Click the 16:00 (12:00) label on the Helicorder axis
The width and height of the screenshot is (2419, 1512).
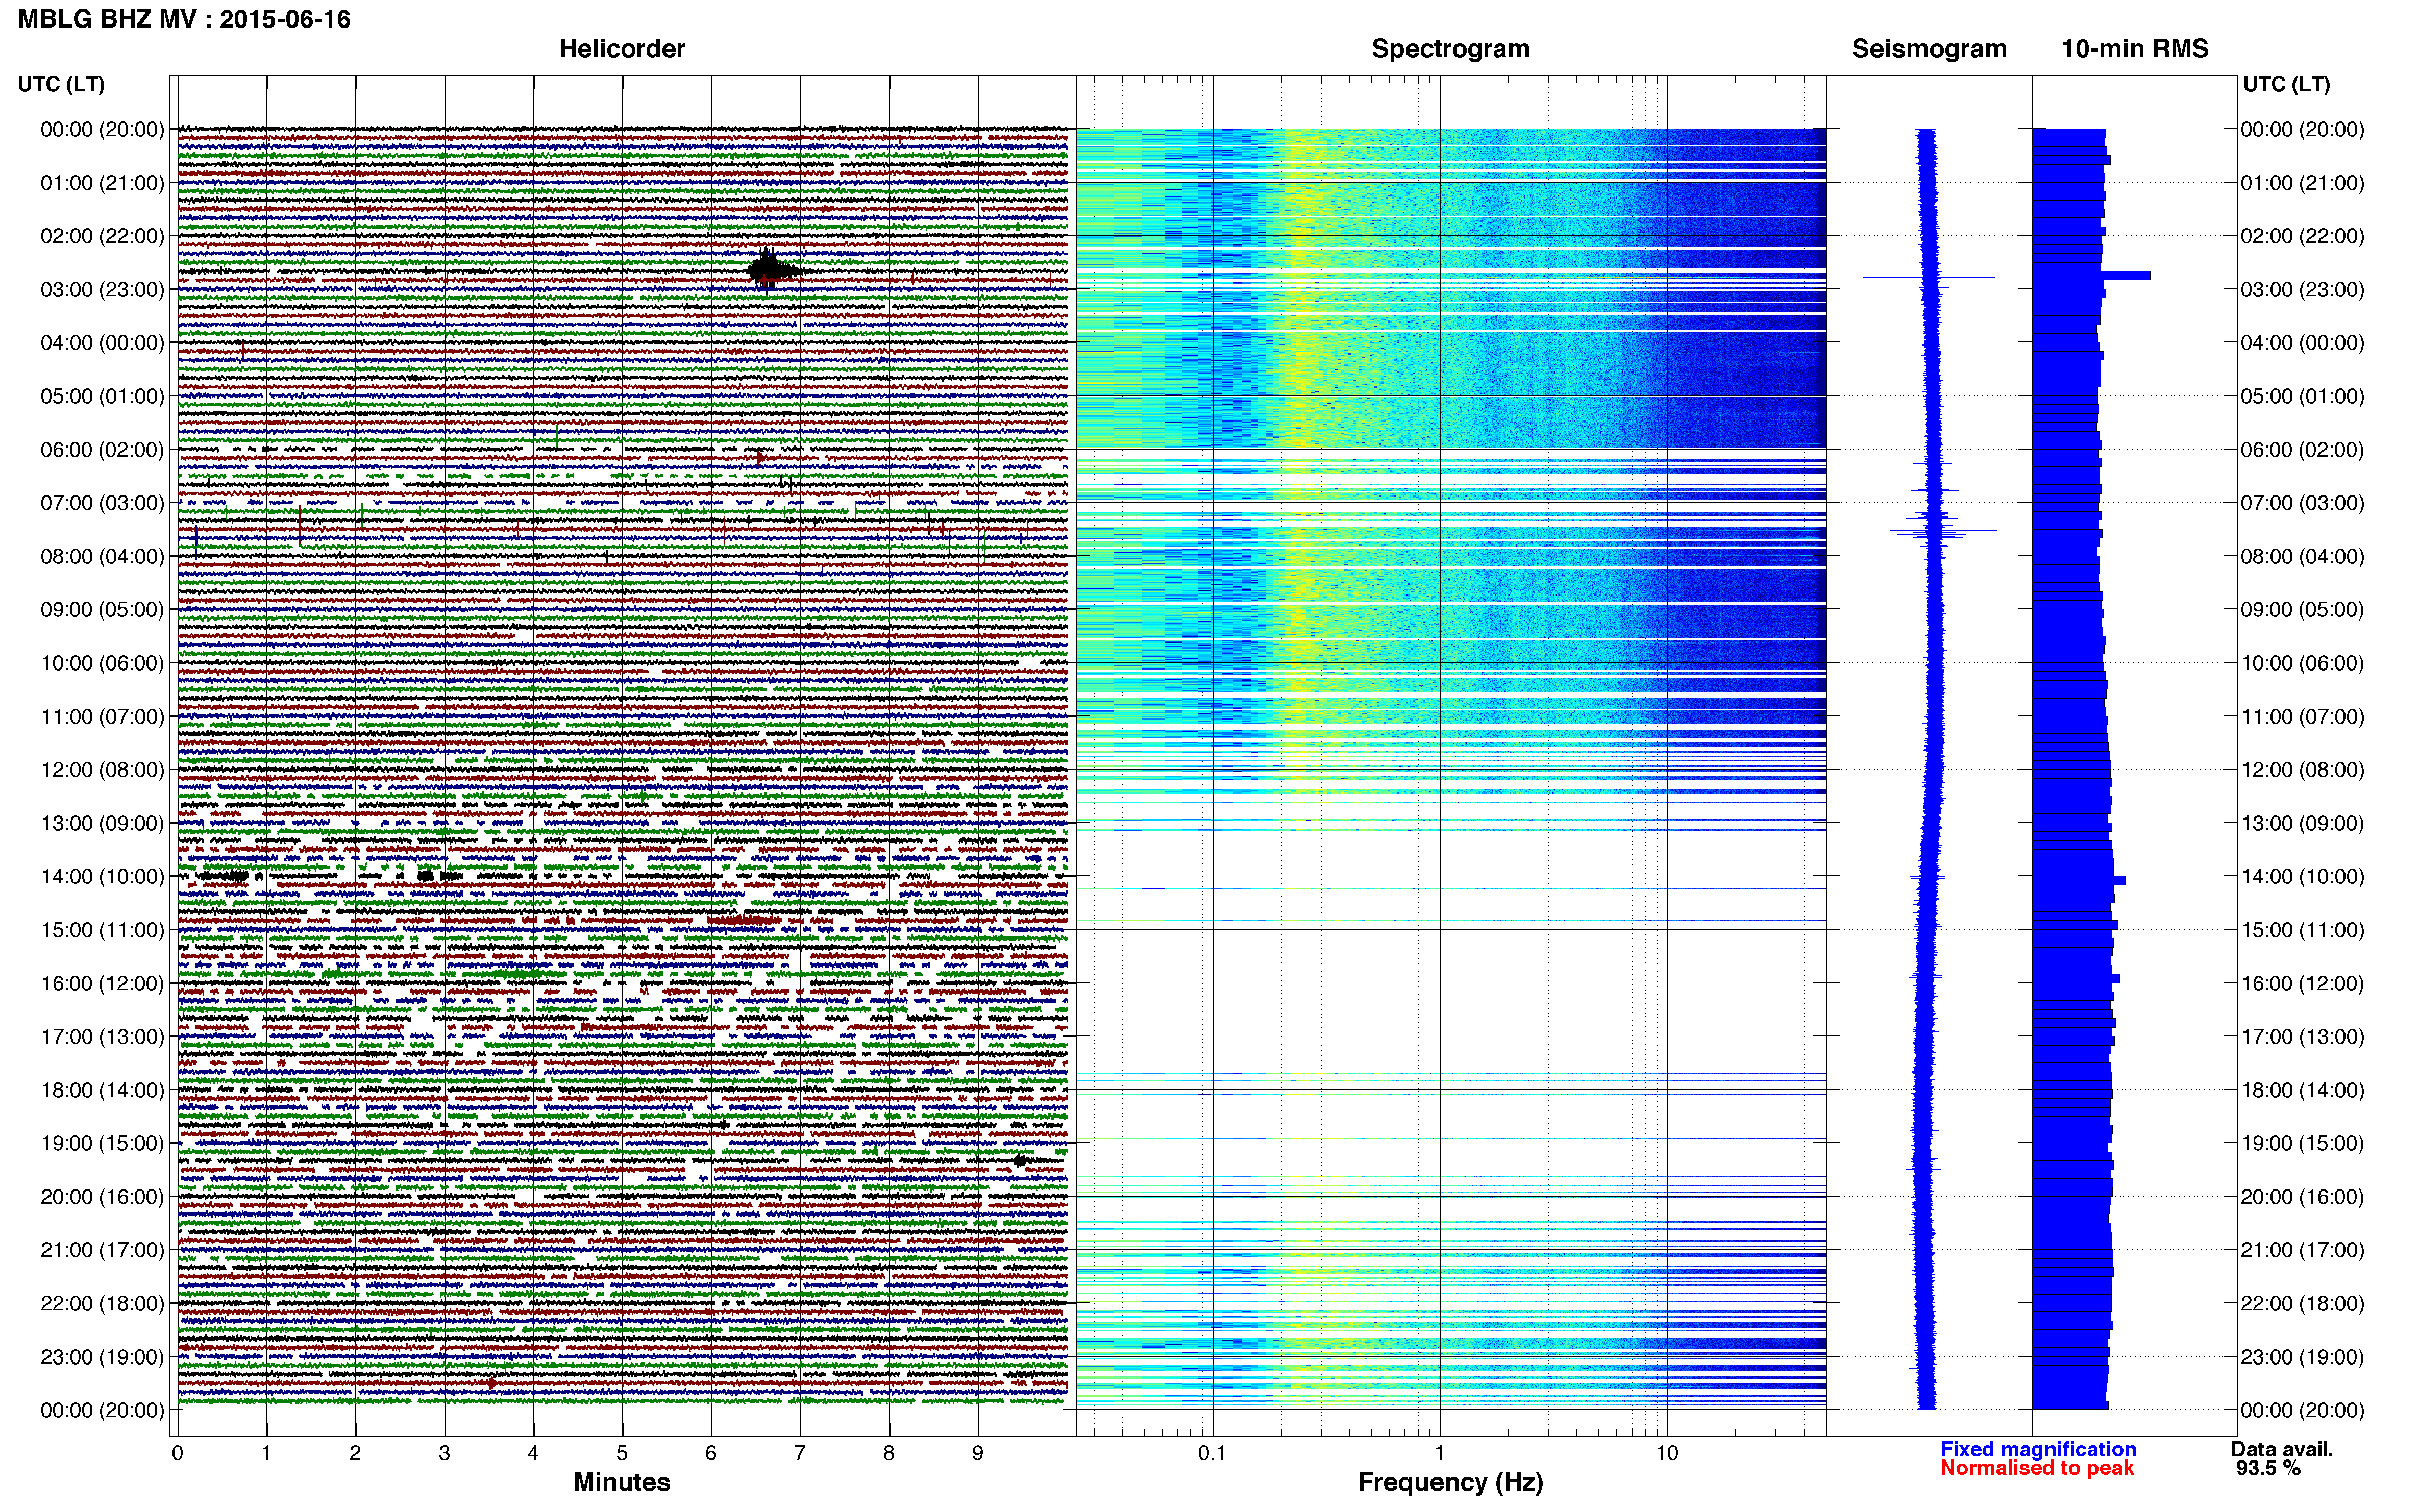[102, 984]
